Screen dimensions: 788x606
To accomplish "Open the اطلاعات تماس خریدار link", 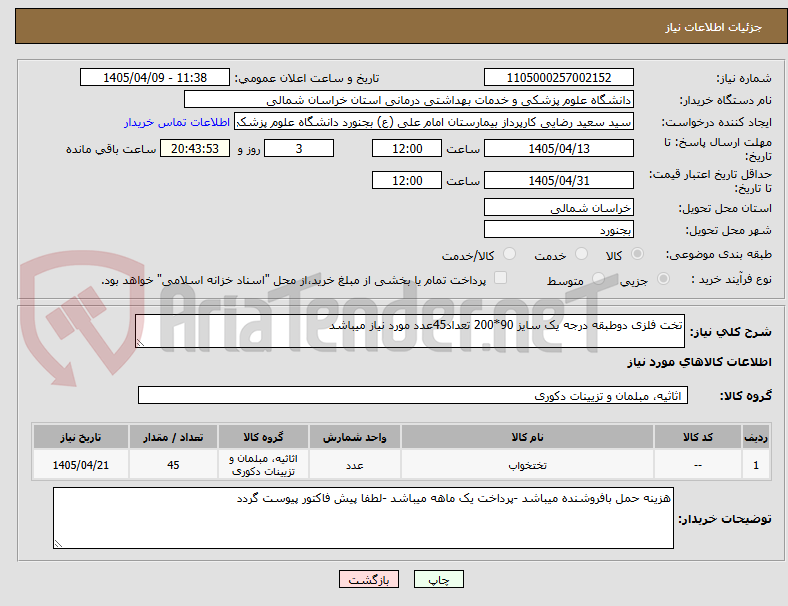I will [177, 122].
